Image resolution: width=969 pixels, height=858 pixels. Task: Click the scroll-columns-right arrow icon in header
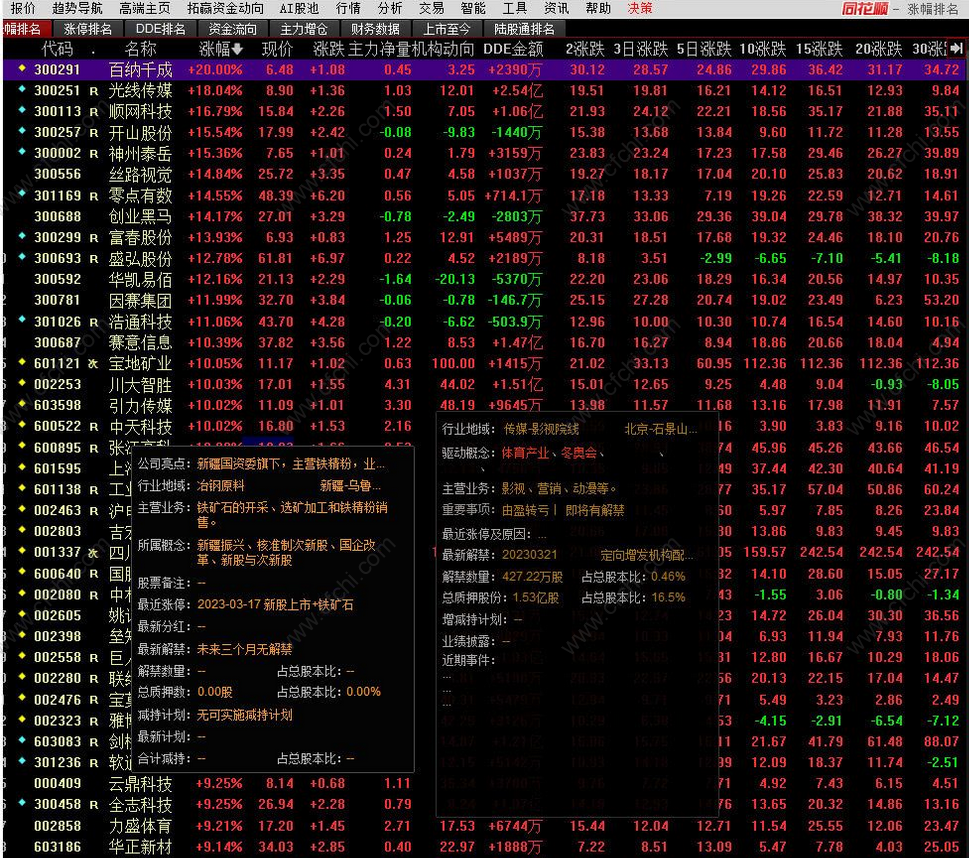point(956,48)
